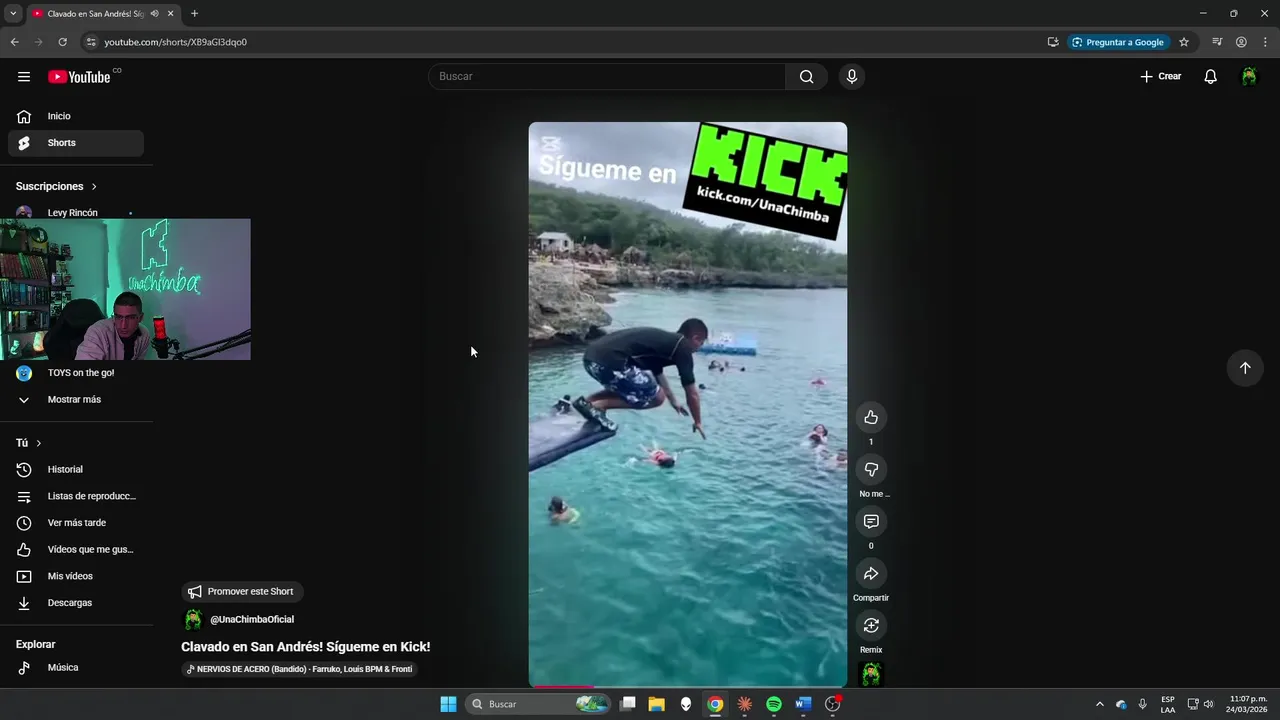The image size is (1280, 720).
Task: Select Shorts in the sidebar
Action: [x=76, y=143]
